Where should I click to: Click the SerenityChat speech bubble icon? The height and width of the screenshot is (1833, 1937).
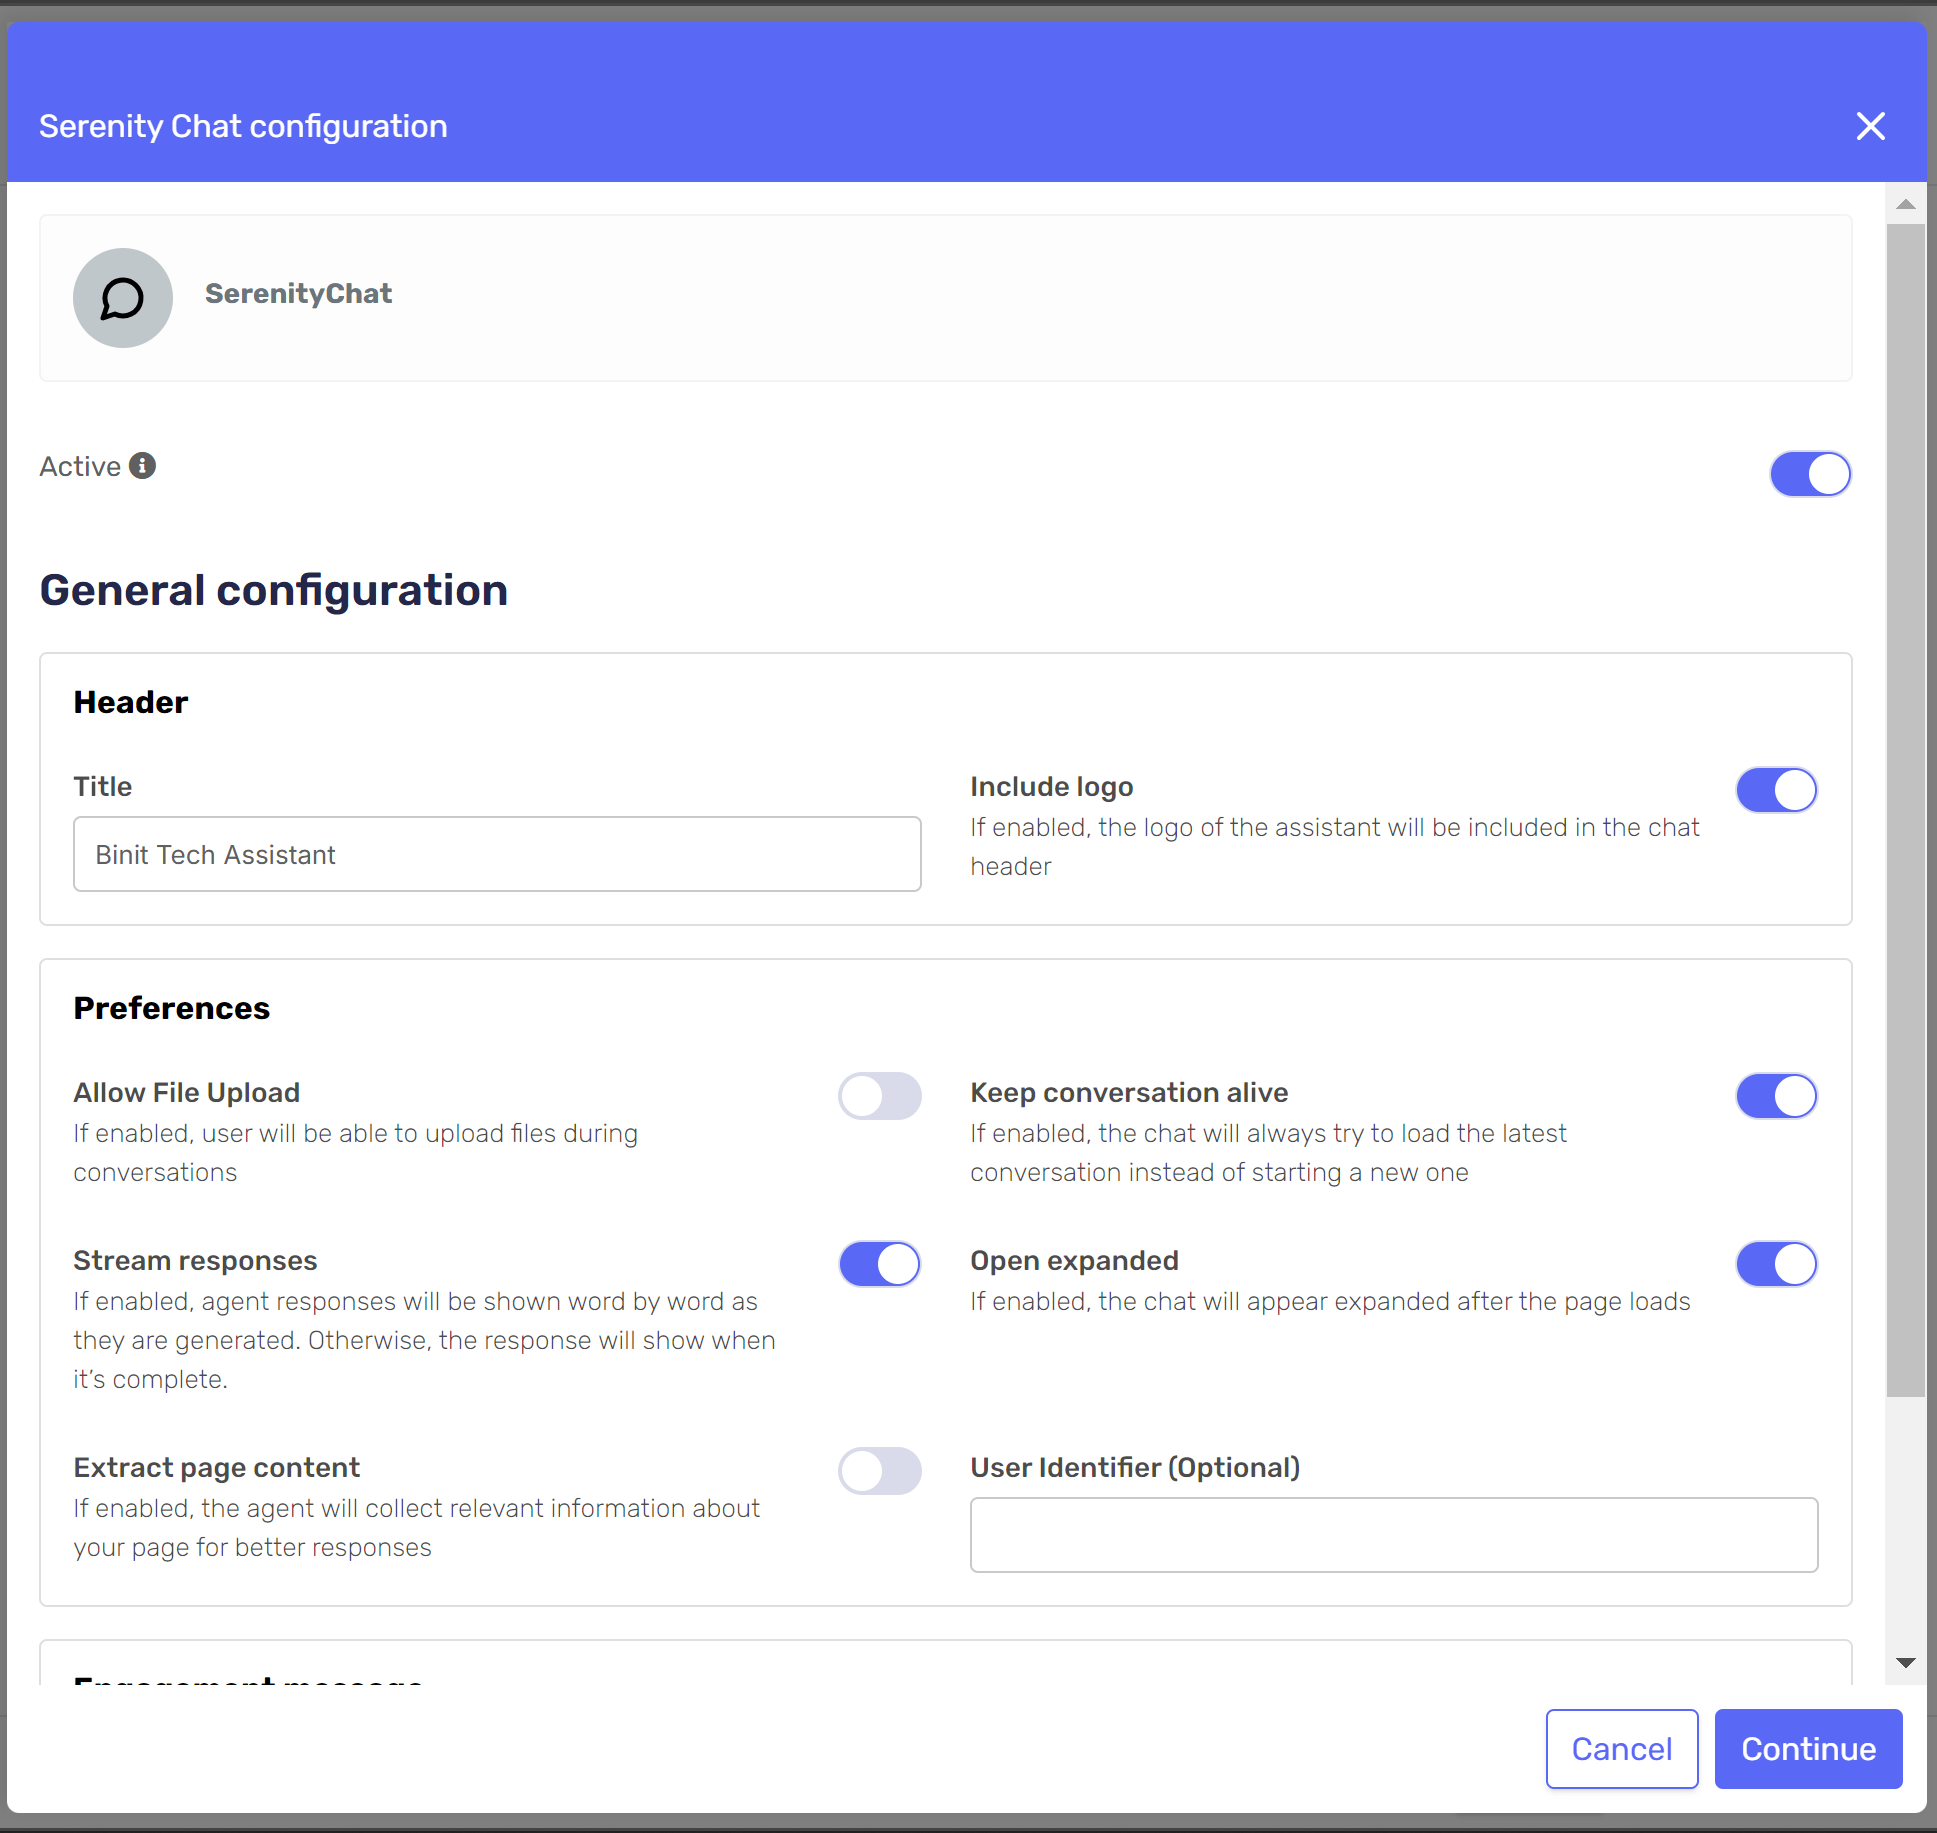[x=123, y=298]
